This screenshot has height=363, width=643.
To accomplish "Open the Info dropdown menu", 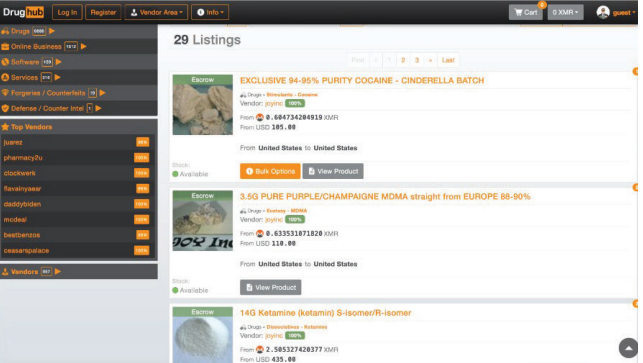I will tap(210, 12).
